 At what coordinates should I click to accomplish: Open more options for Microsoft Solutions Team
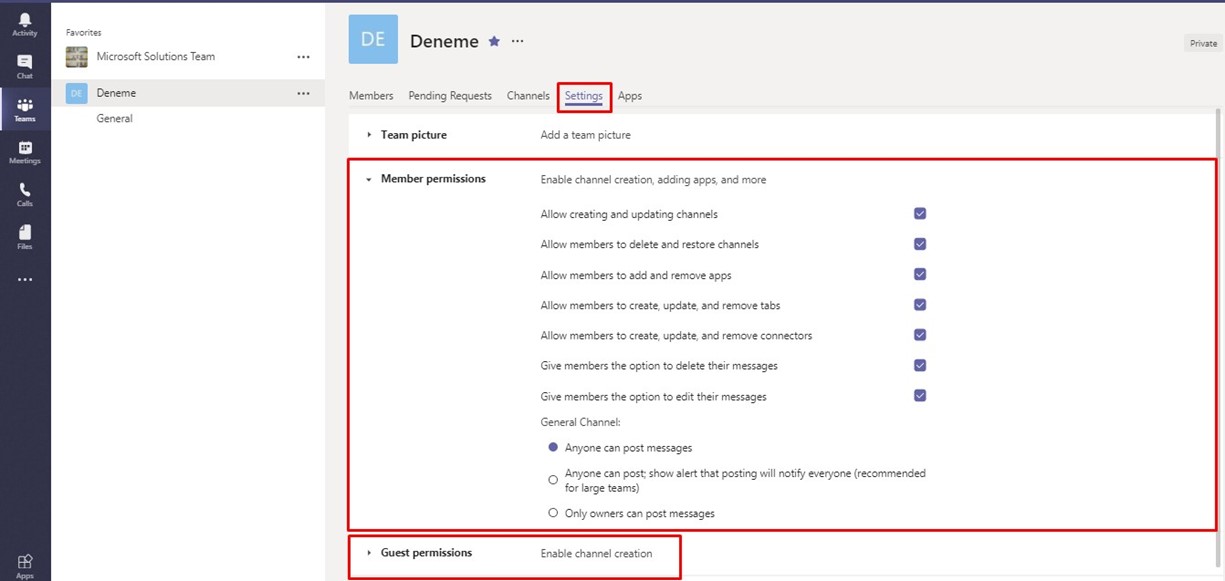coord(303,57)
